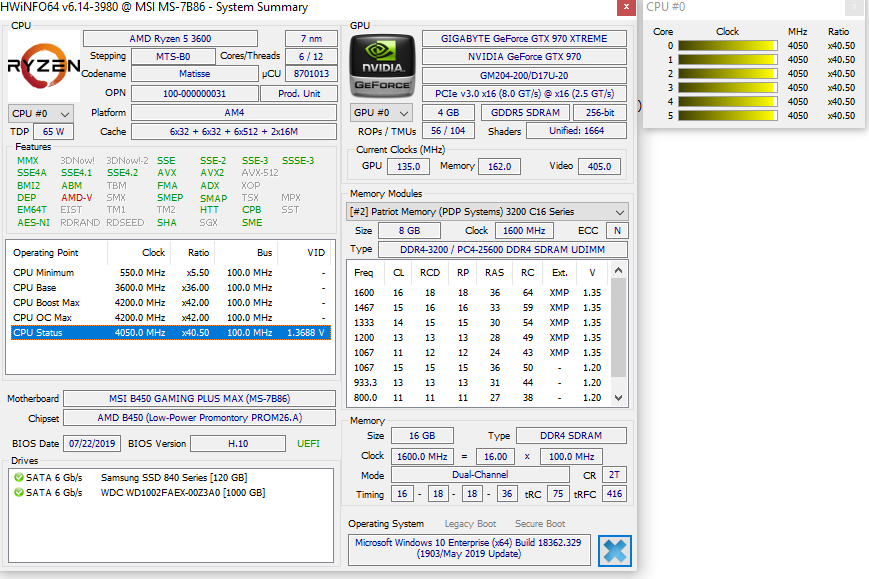Click the Matisse codename field

click(195, 74)
